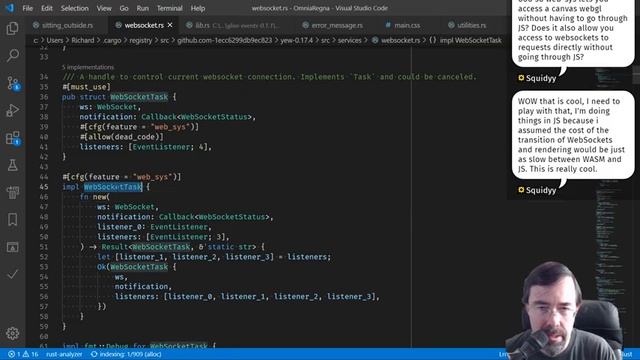Click the #[must_use] attribute text
This screenshot has width=640, height=360.
coord(87,87)
